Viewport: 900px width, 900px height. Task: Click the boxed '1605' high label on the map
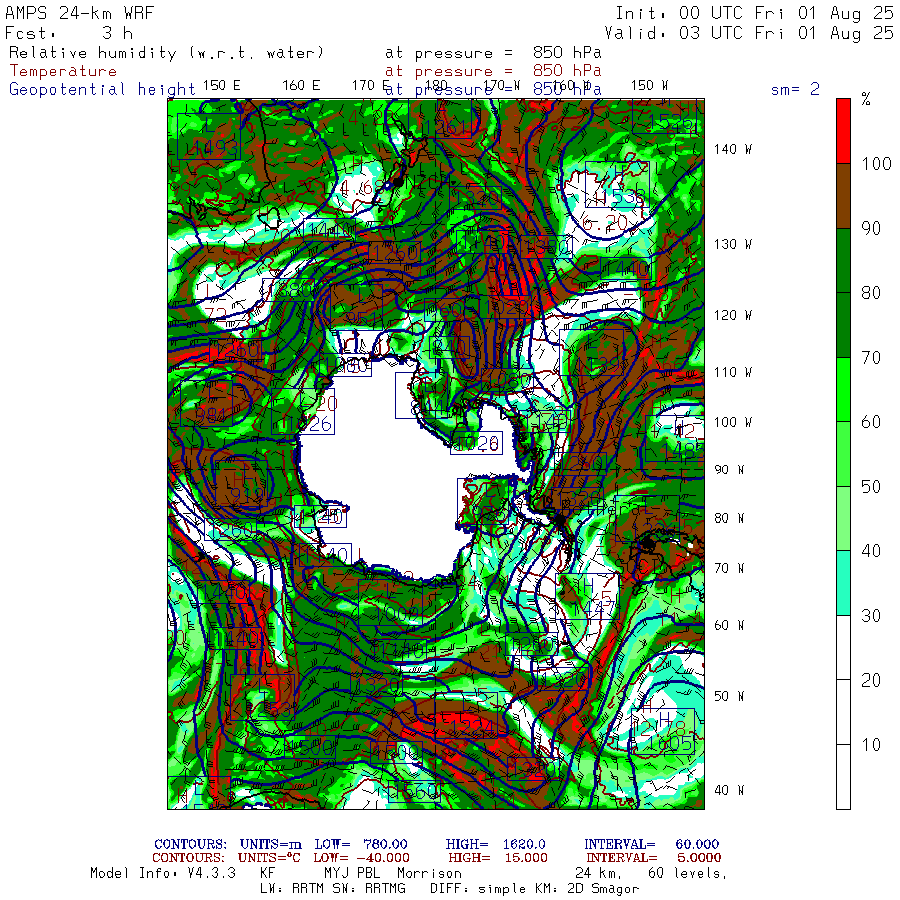click(x=663, y=732)
